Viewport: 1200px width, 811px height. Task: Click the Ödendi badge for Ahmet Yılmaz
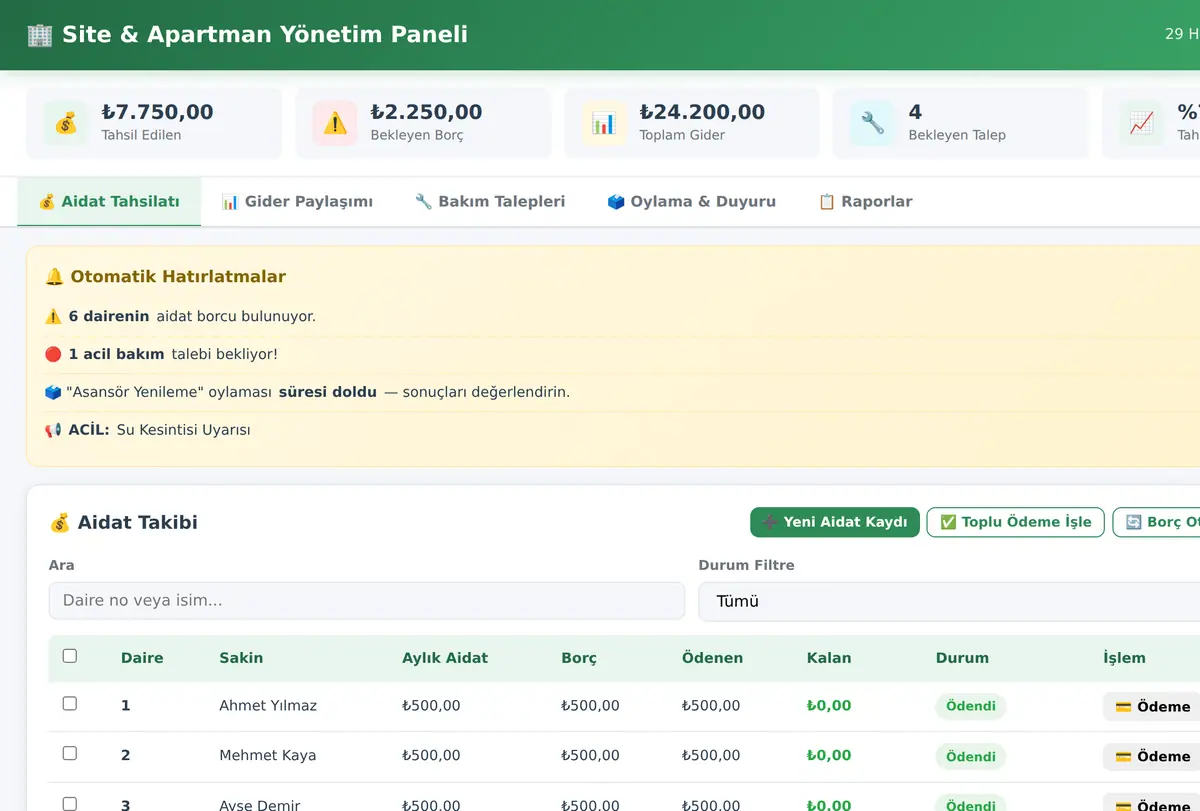tap(971, 706)
